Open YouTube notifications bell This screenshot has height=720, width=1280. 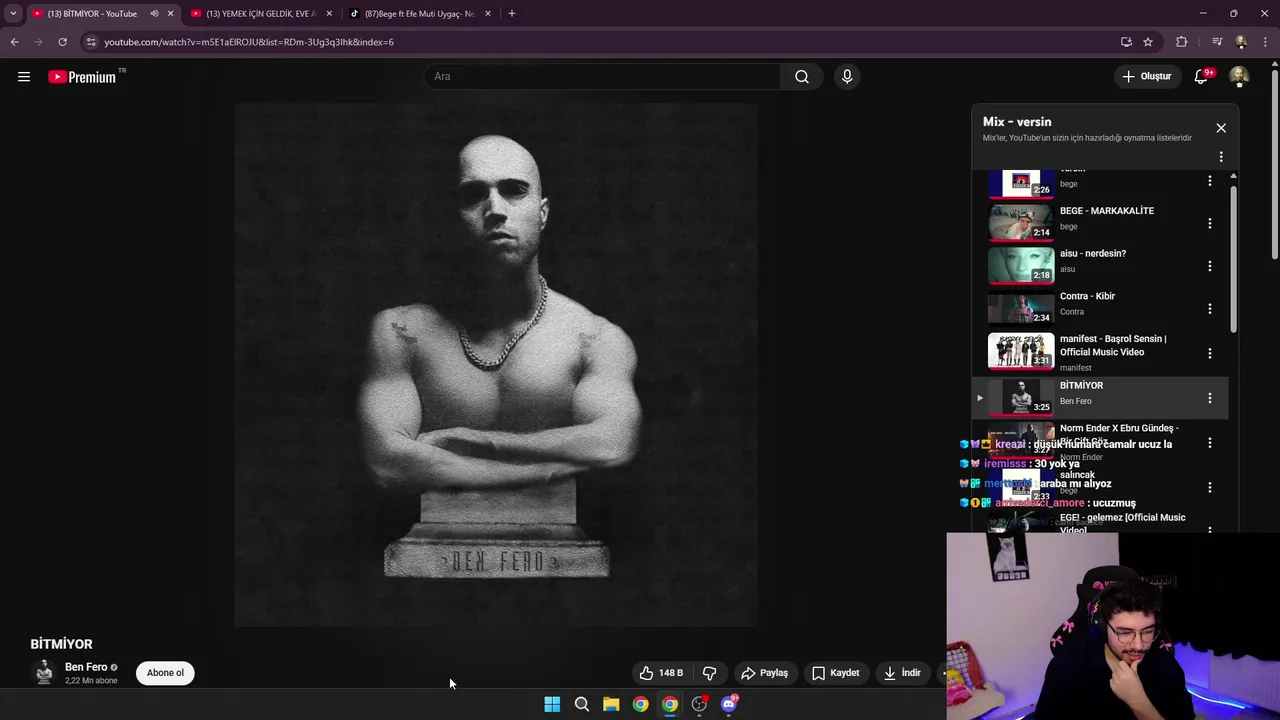(x=1201, y=76)
